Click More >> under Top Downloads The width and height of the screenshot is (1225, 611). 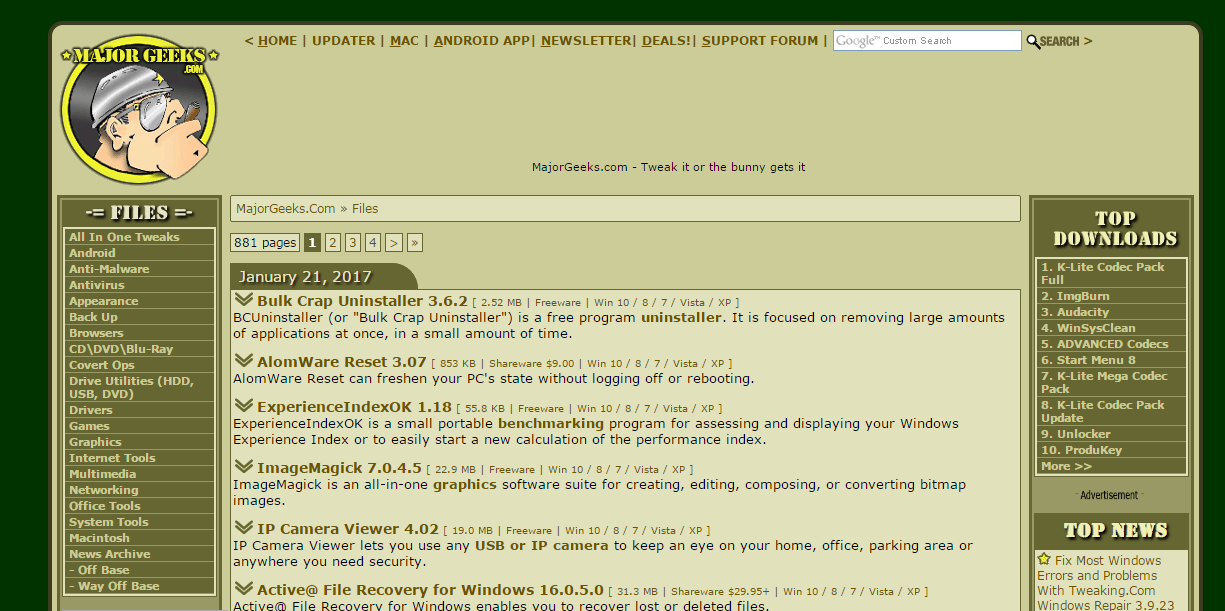[1067, 466]
